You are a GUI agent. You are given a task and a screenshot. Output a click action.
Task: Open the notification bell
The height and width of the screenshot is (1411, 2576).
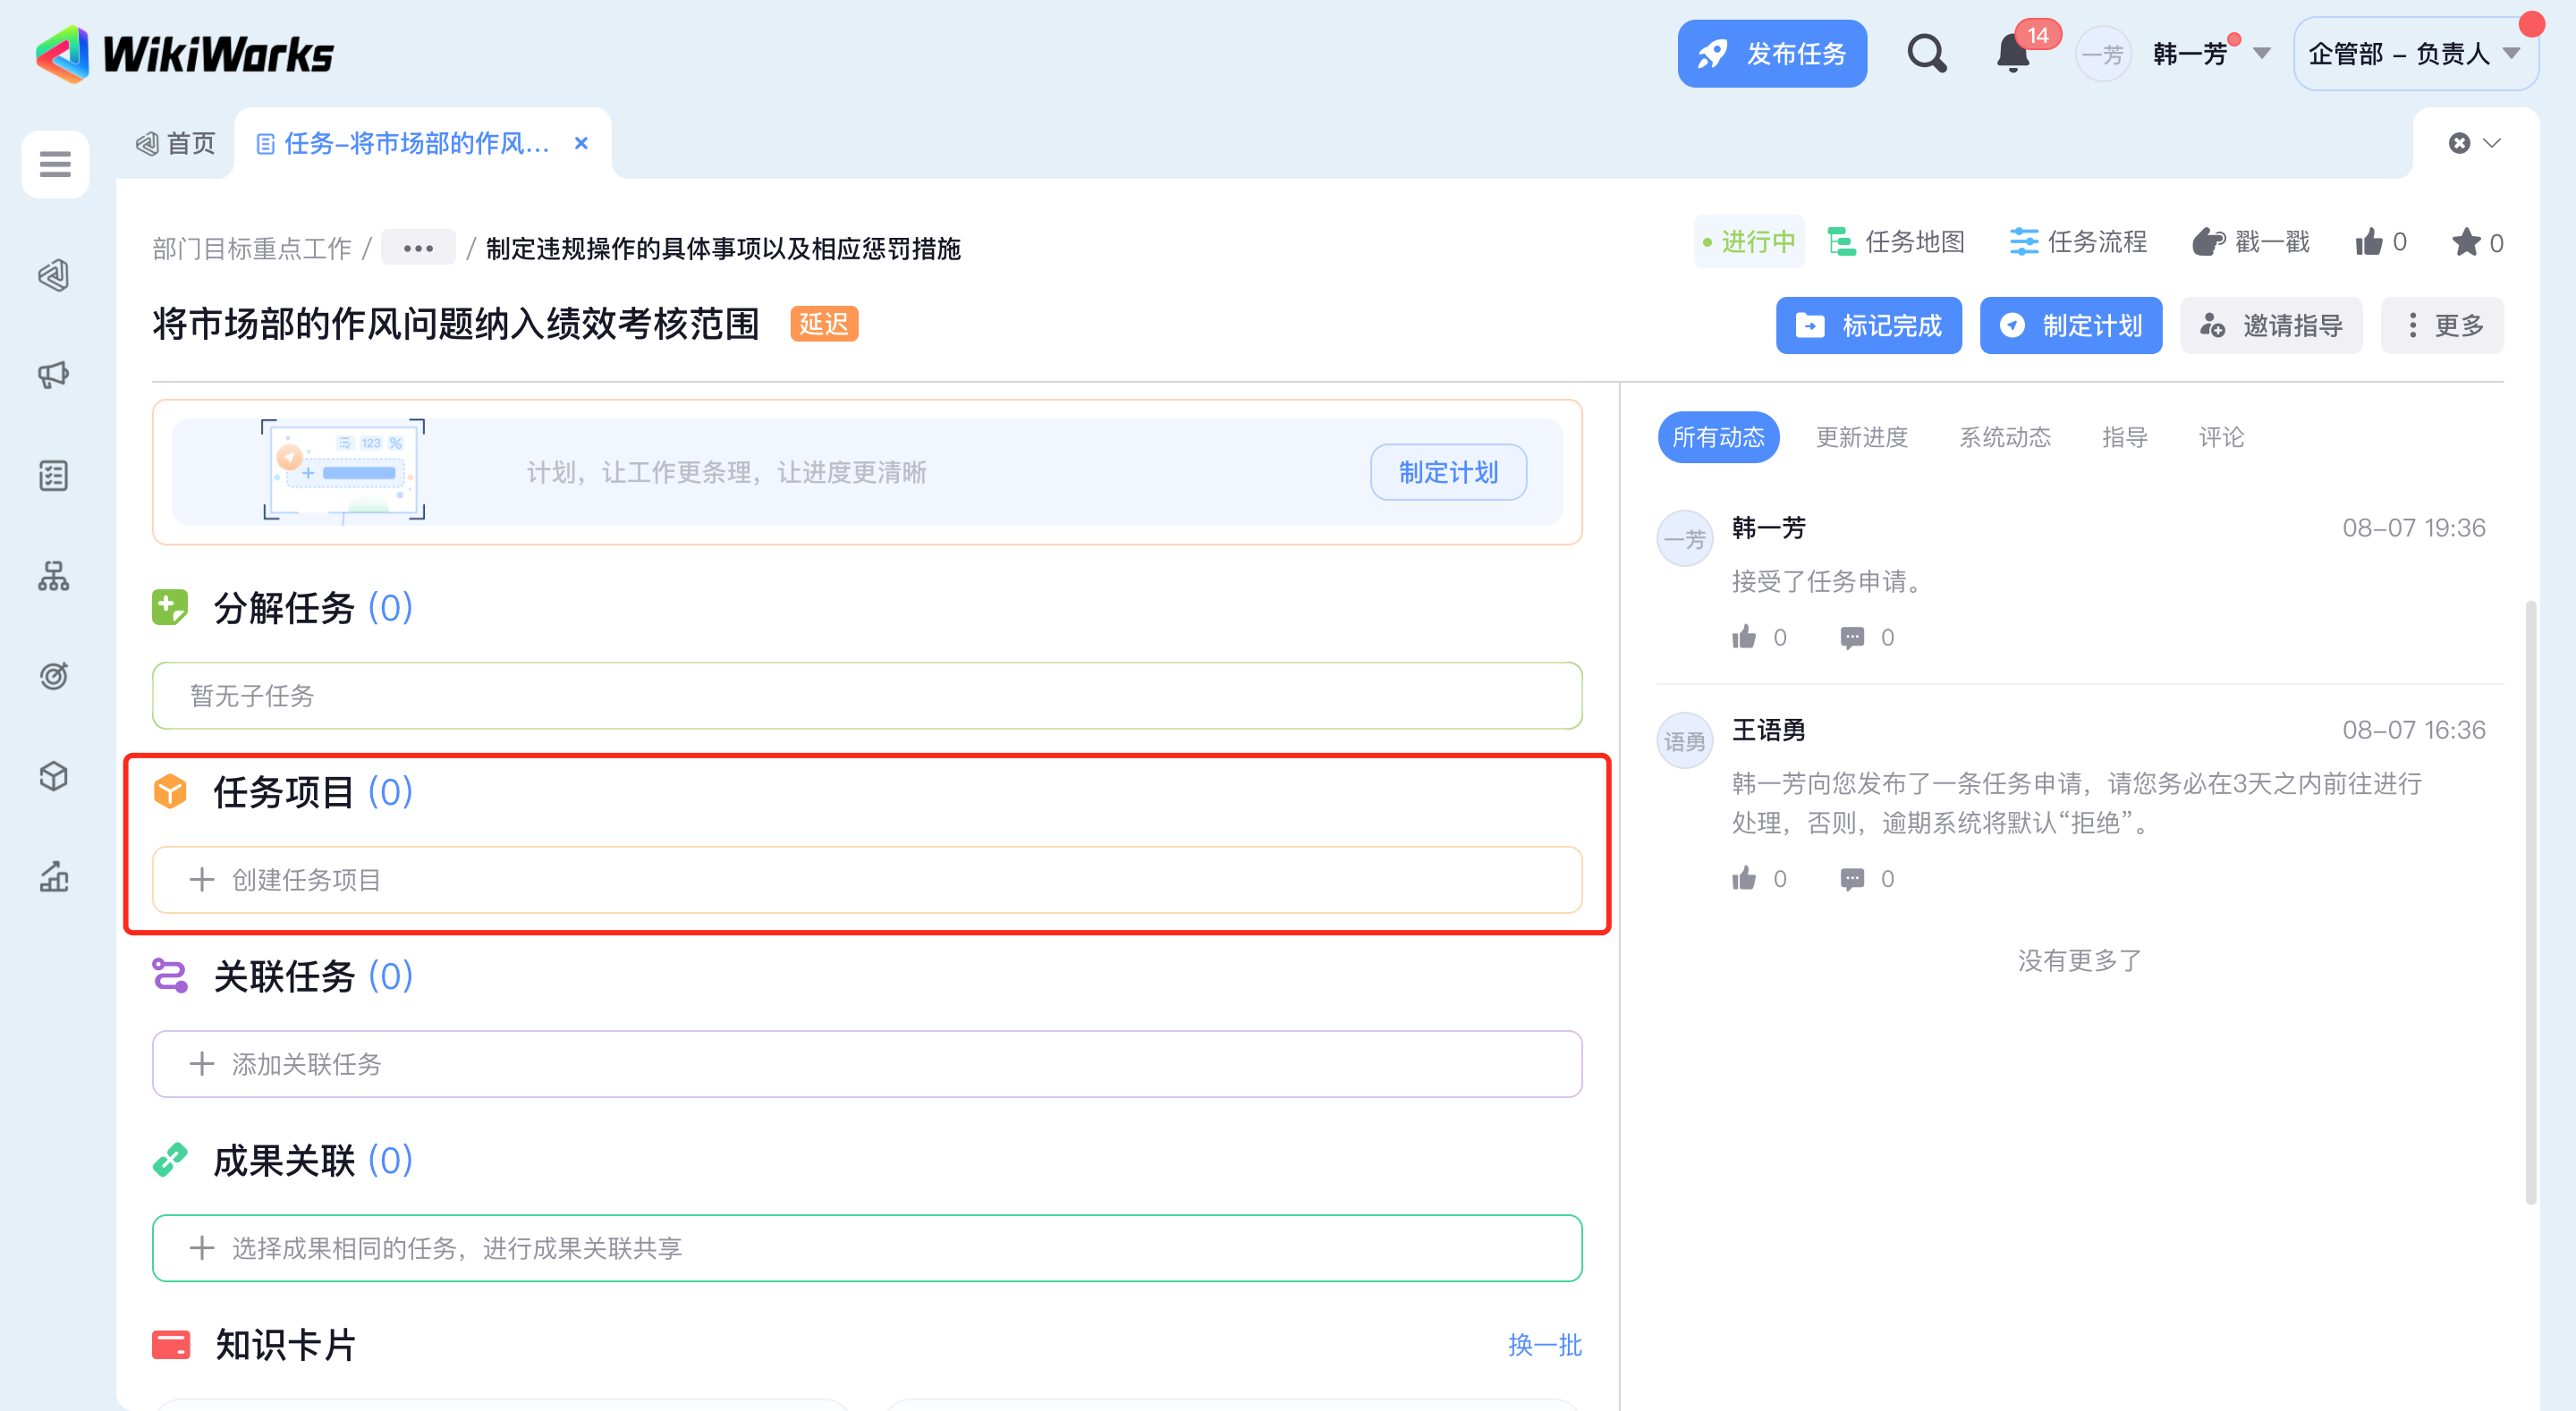click(2013, 54)
